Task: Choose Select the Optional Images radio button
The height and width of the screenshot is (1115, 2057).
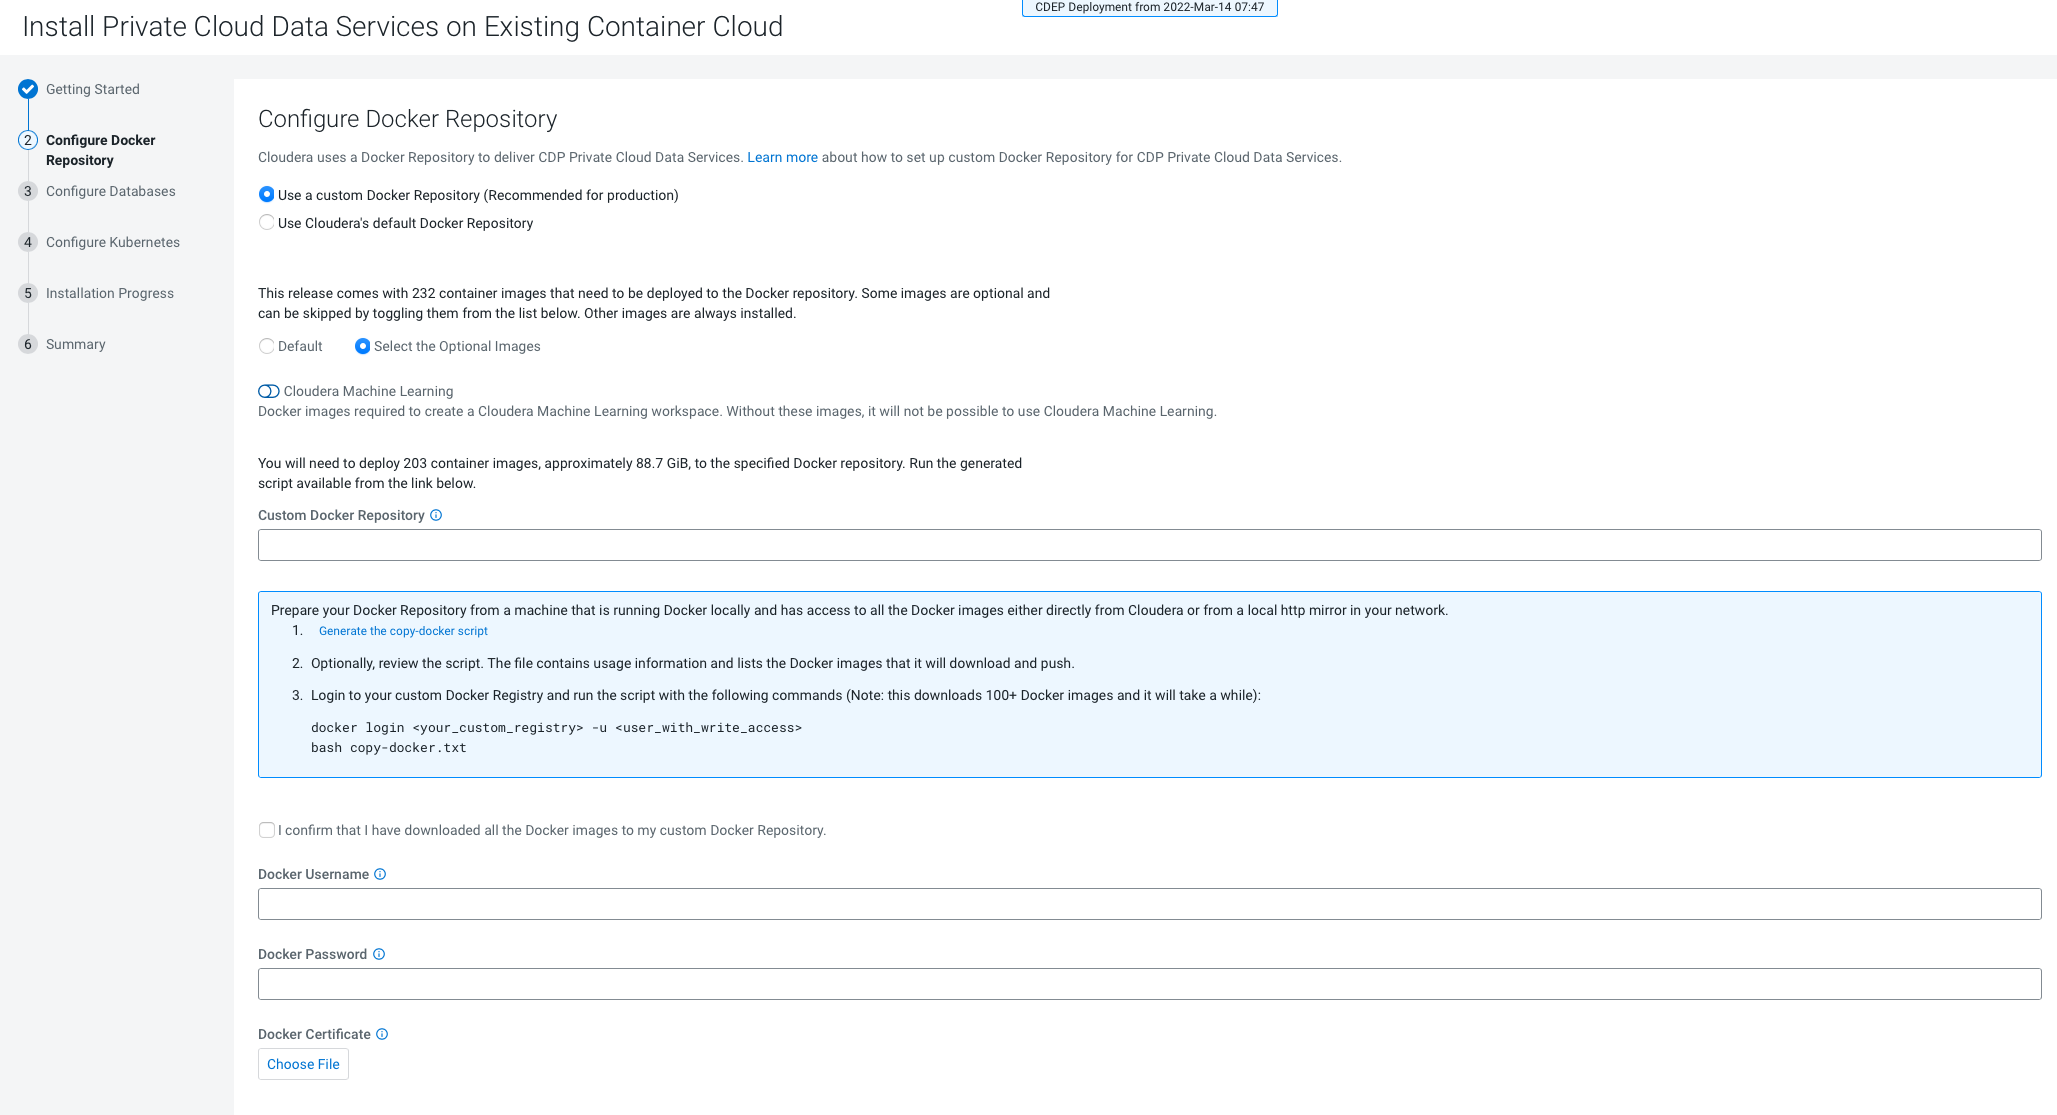Action: (363, 346)
